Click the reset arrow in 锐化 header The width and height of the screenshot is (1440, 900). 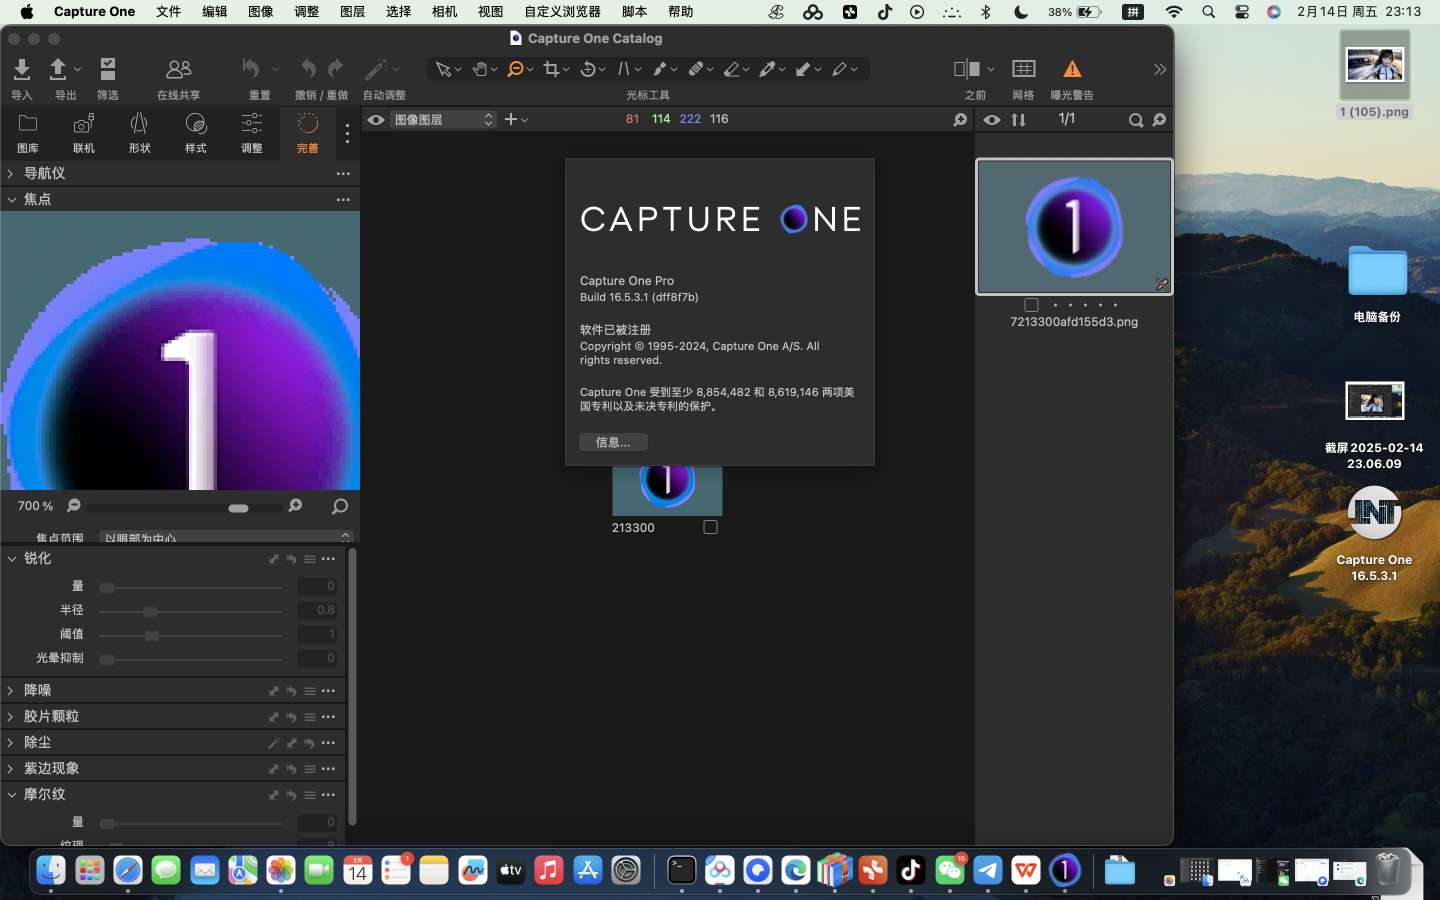291,559
